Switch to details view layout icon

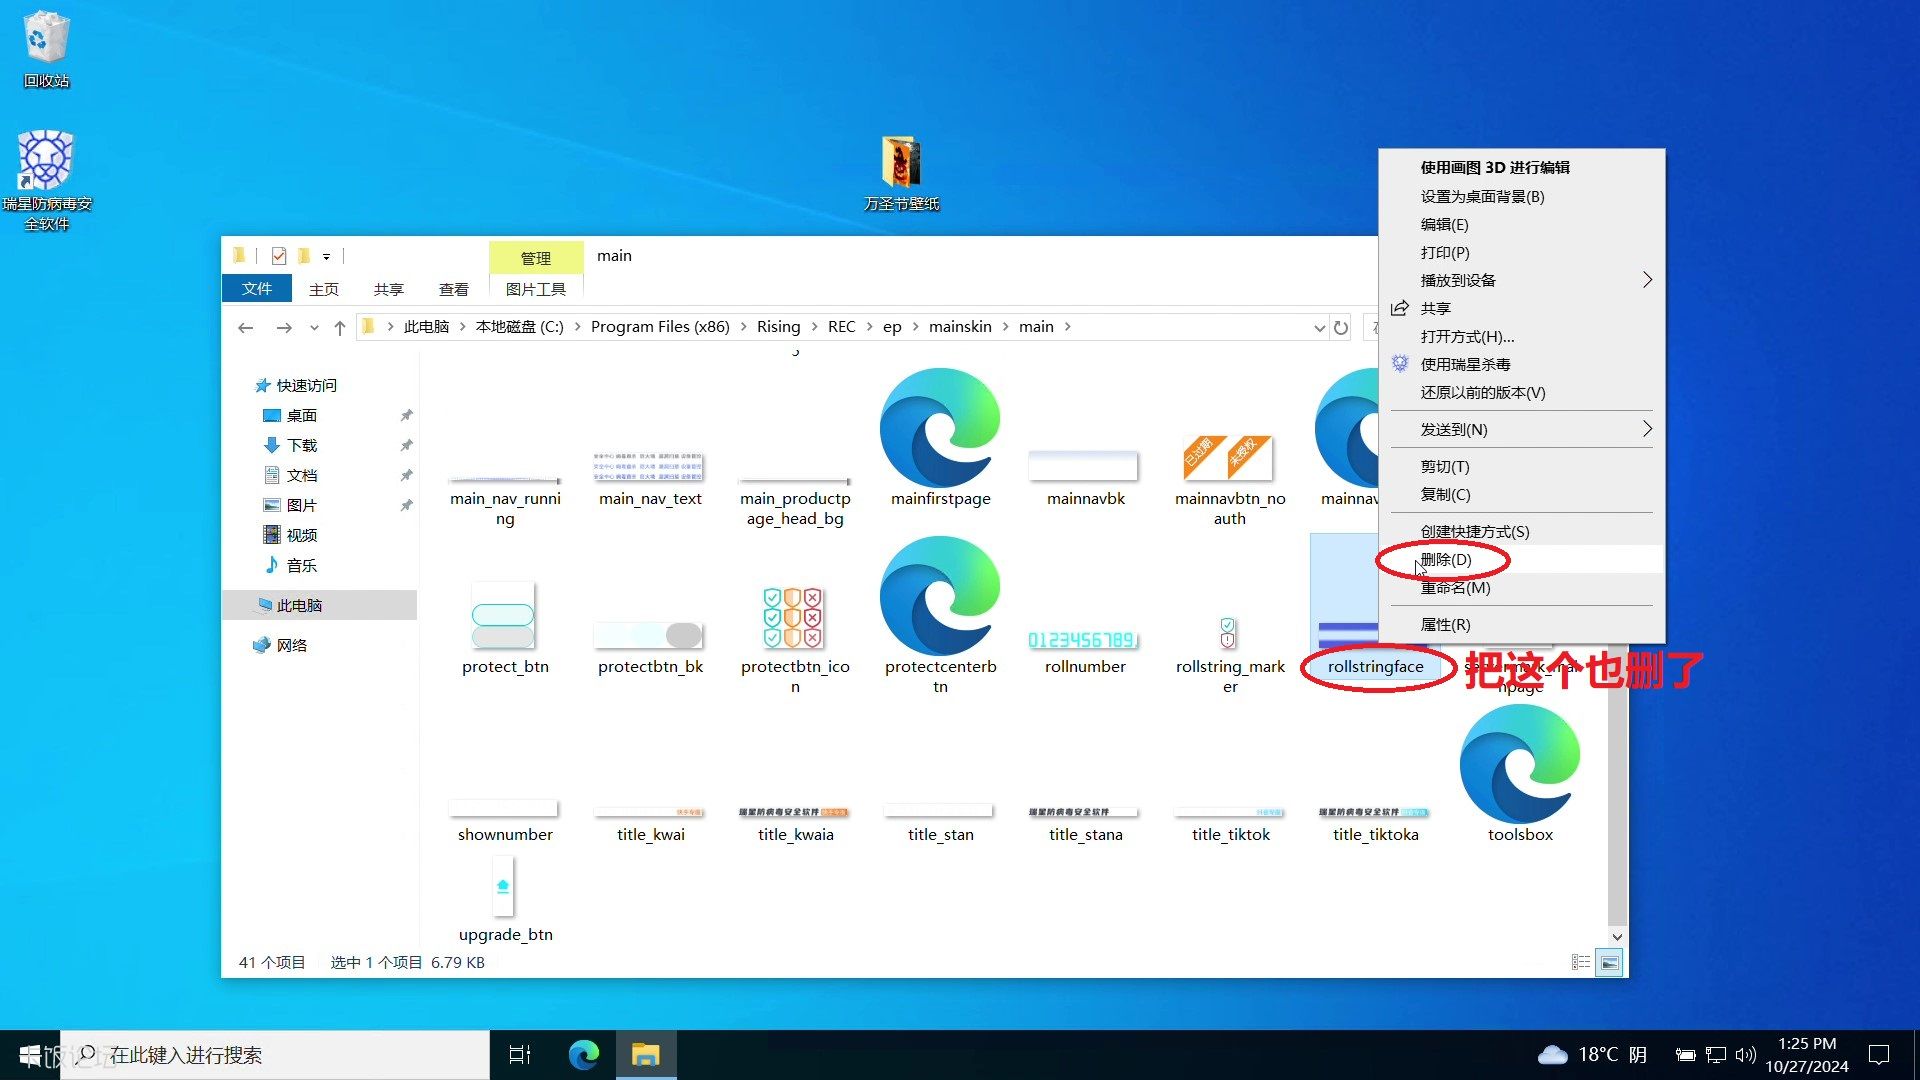(1581, 962)
